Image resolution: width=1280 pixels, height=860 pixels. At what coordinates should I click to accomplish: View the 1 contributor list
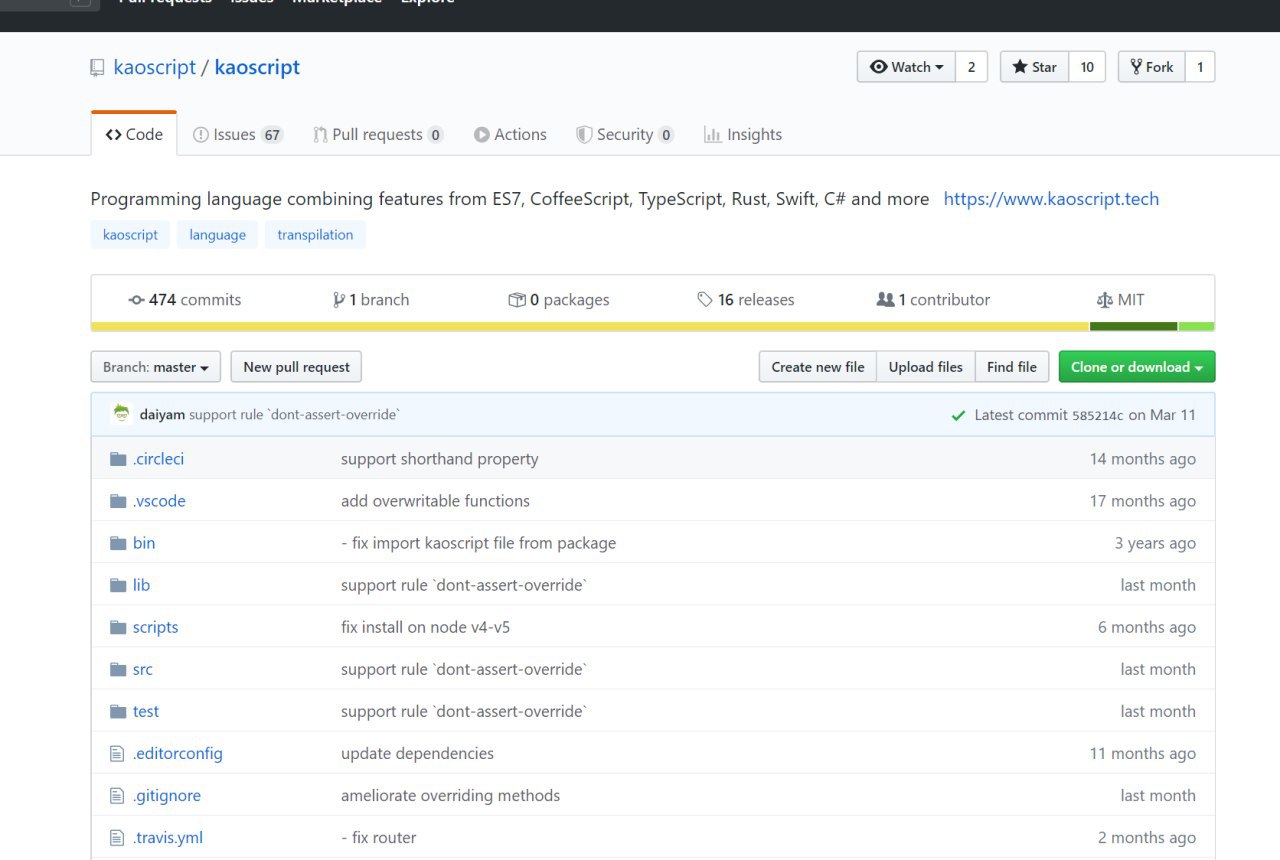click(x=933, y=300)
